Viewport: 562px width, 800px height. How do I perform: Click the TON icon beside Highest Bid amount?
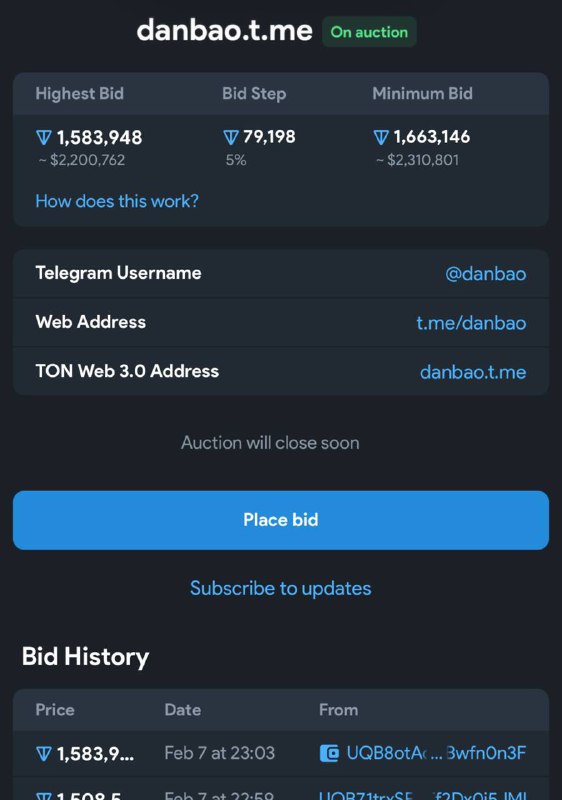point(44,138)
